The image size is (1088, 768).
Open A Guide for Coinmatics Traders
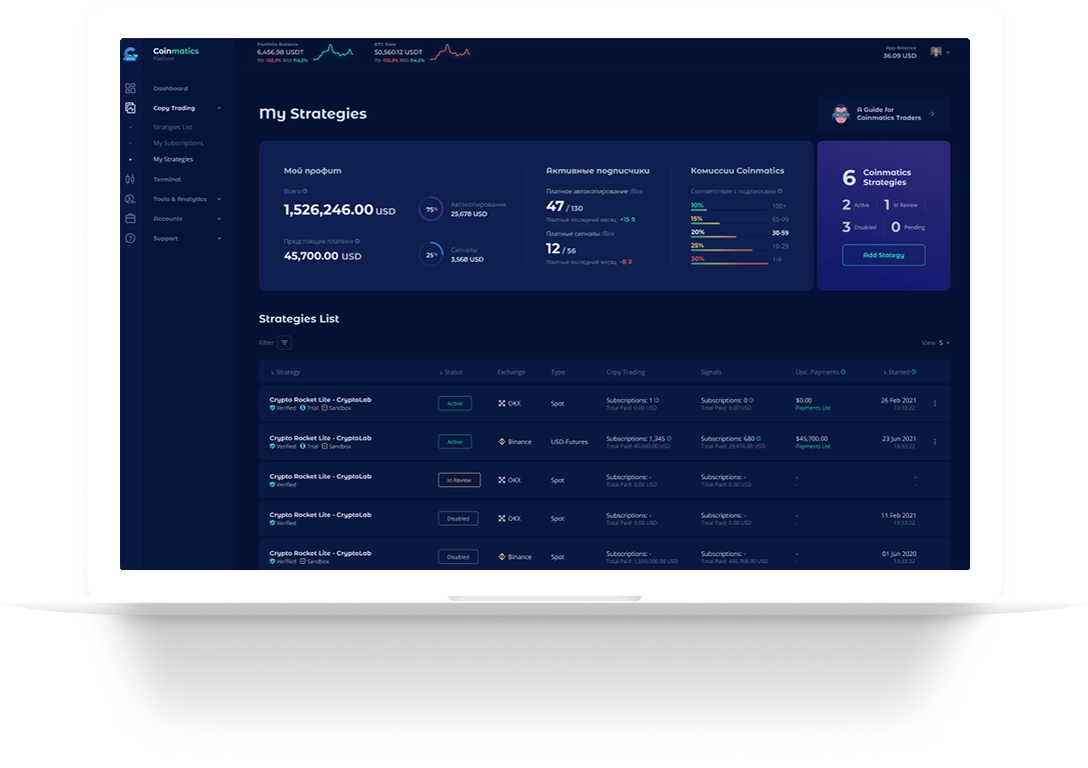[x=883, y=114]
